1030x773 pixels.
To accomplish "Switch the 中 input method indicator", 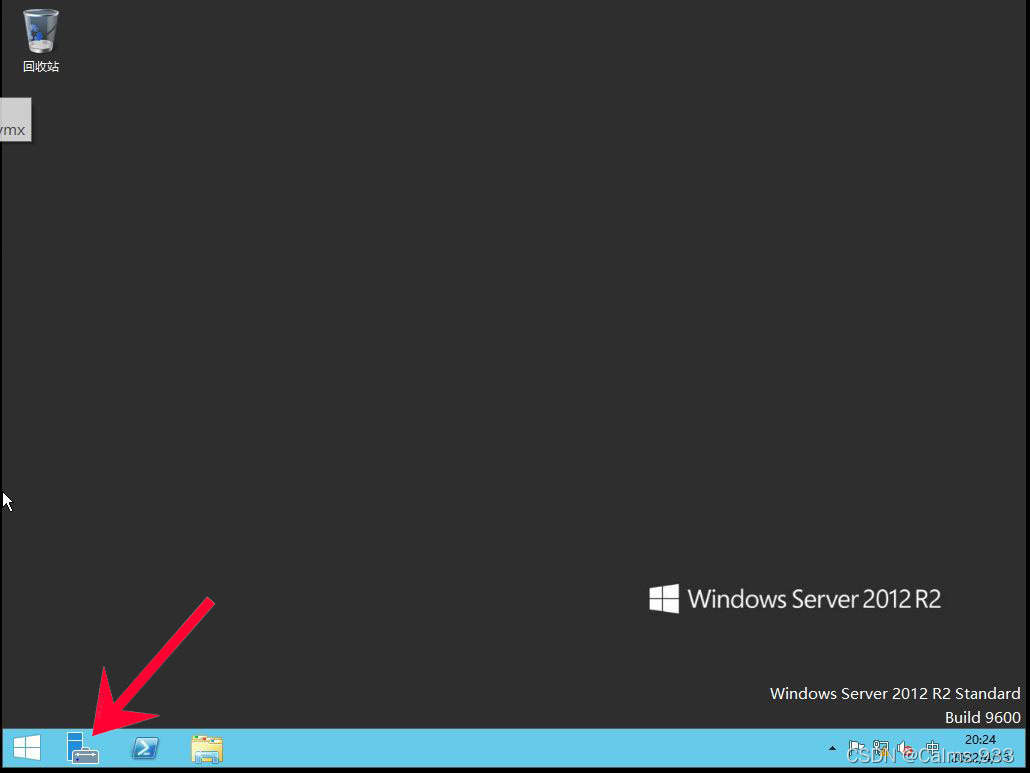I will click(x=932, y=748).
